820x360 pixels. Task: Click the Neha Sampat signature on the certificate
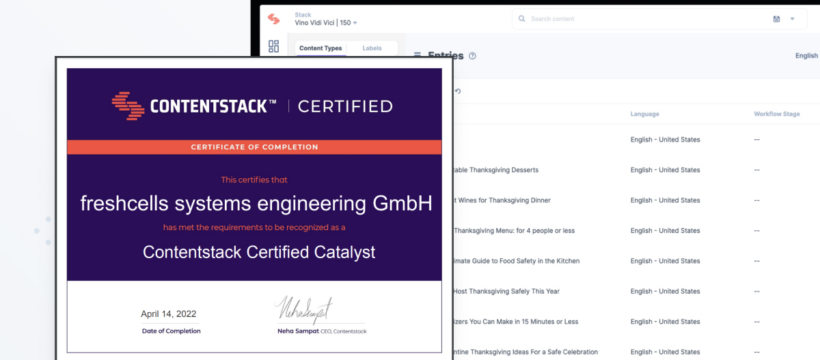tap(304, 310)
